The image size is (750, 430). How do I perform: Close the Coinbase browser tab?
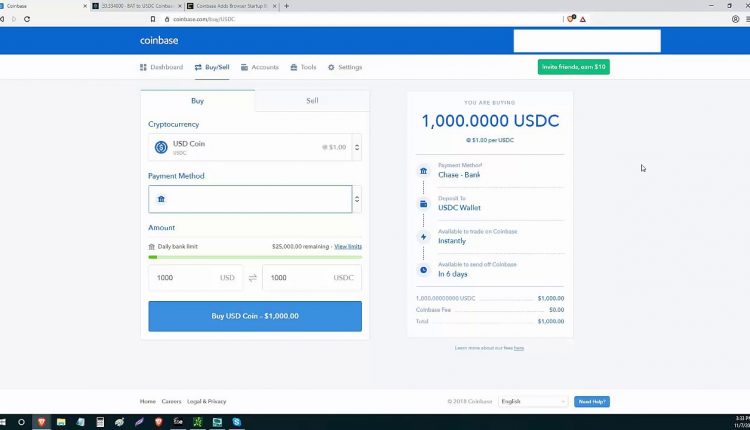tap(85, 6)
